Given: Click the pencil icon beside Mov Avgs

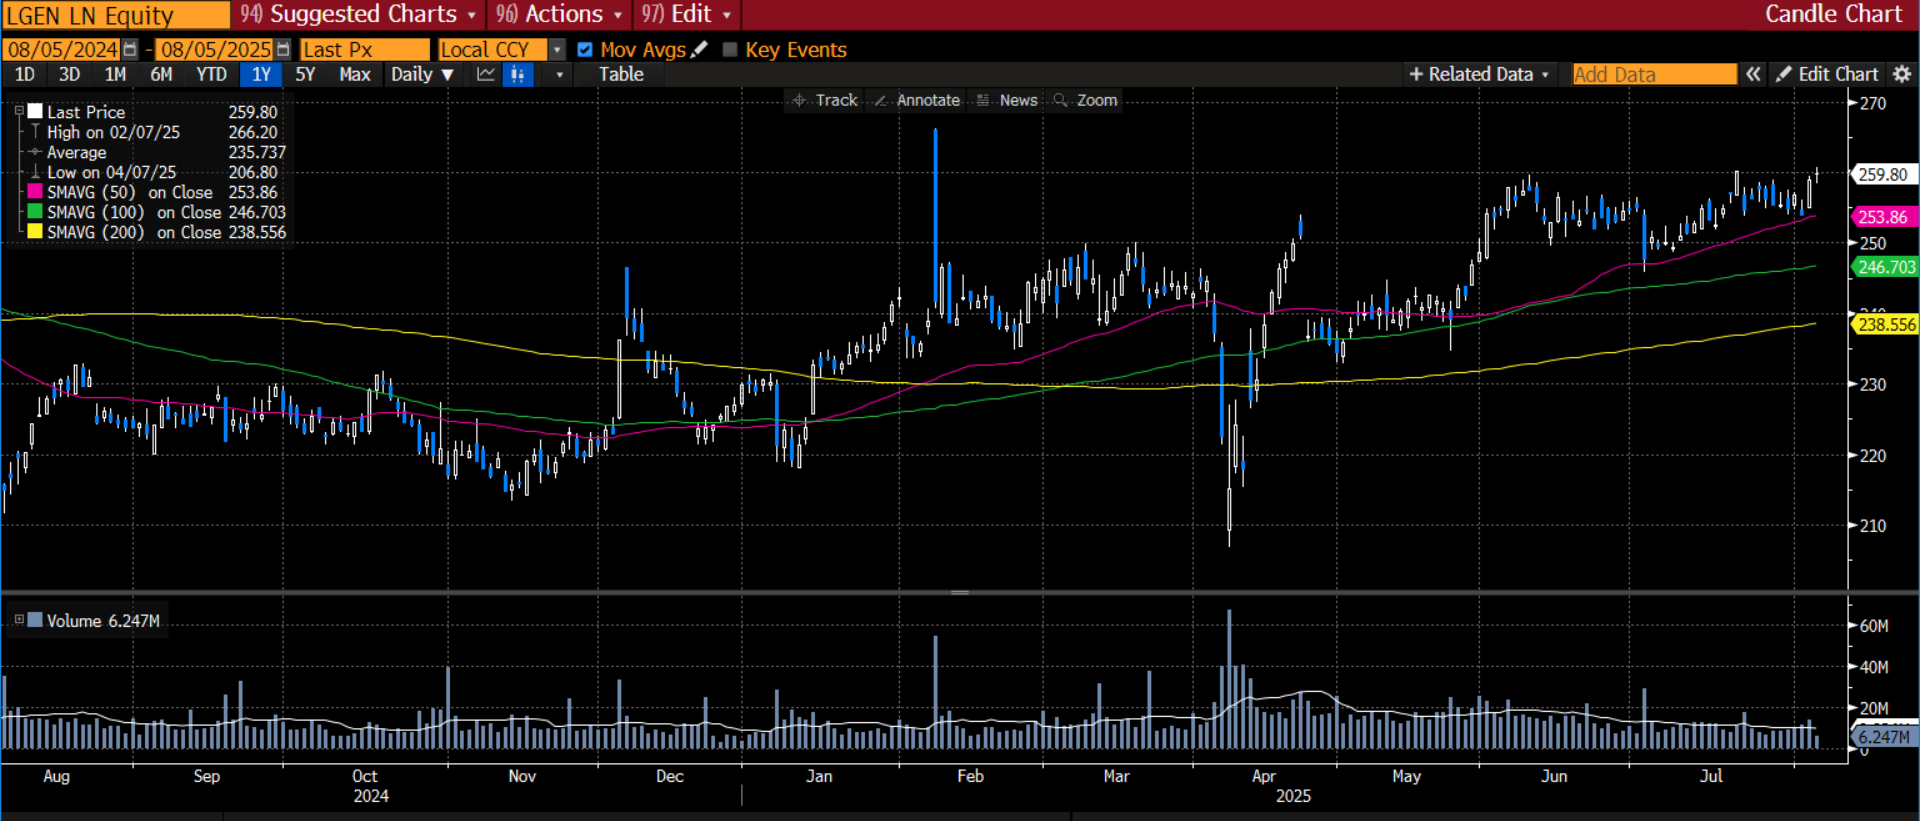Looking at the screenshot, I should (700, 49).
